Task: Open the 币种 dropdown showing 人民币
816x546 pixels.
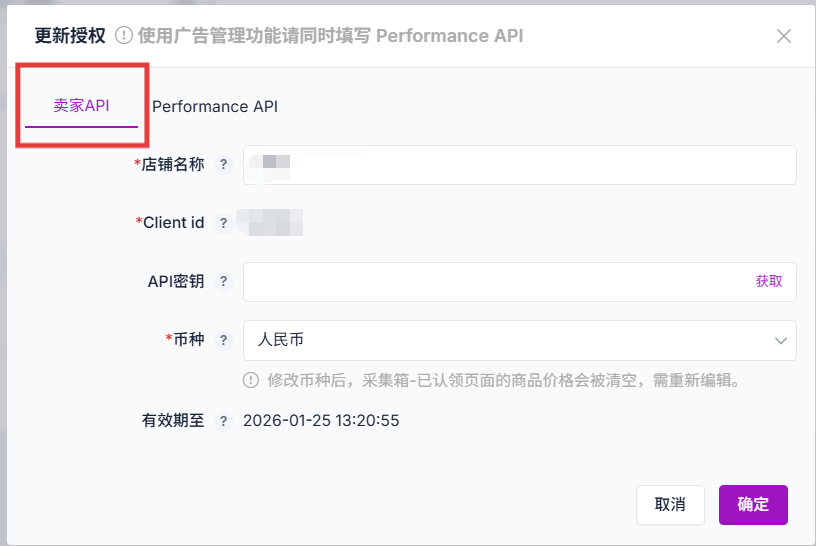Action: pos(500,340)
